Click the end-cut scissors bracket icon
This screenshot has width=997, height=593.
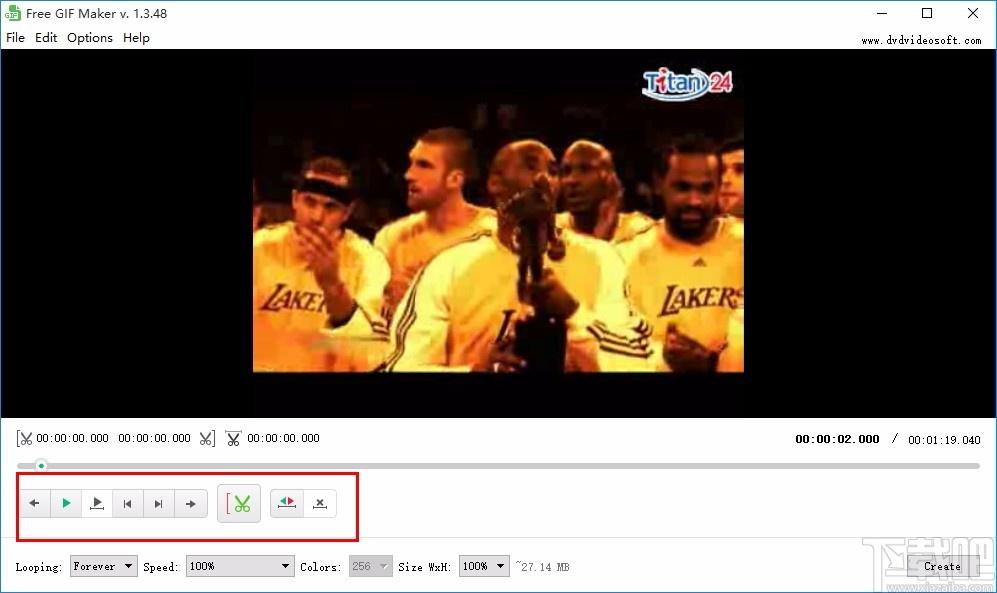(207, 439)
